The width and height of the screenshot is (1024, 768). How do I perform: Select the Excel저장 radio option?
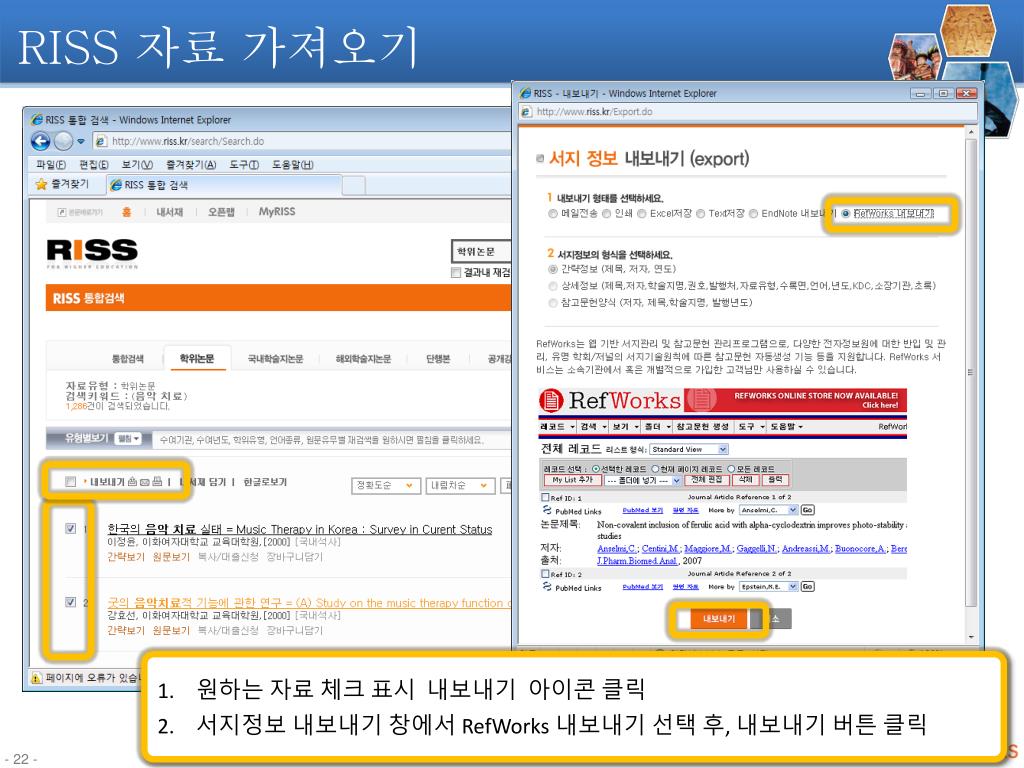[x=642, y=214]
